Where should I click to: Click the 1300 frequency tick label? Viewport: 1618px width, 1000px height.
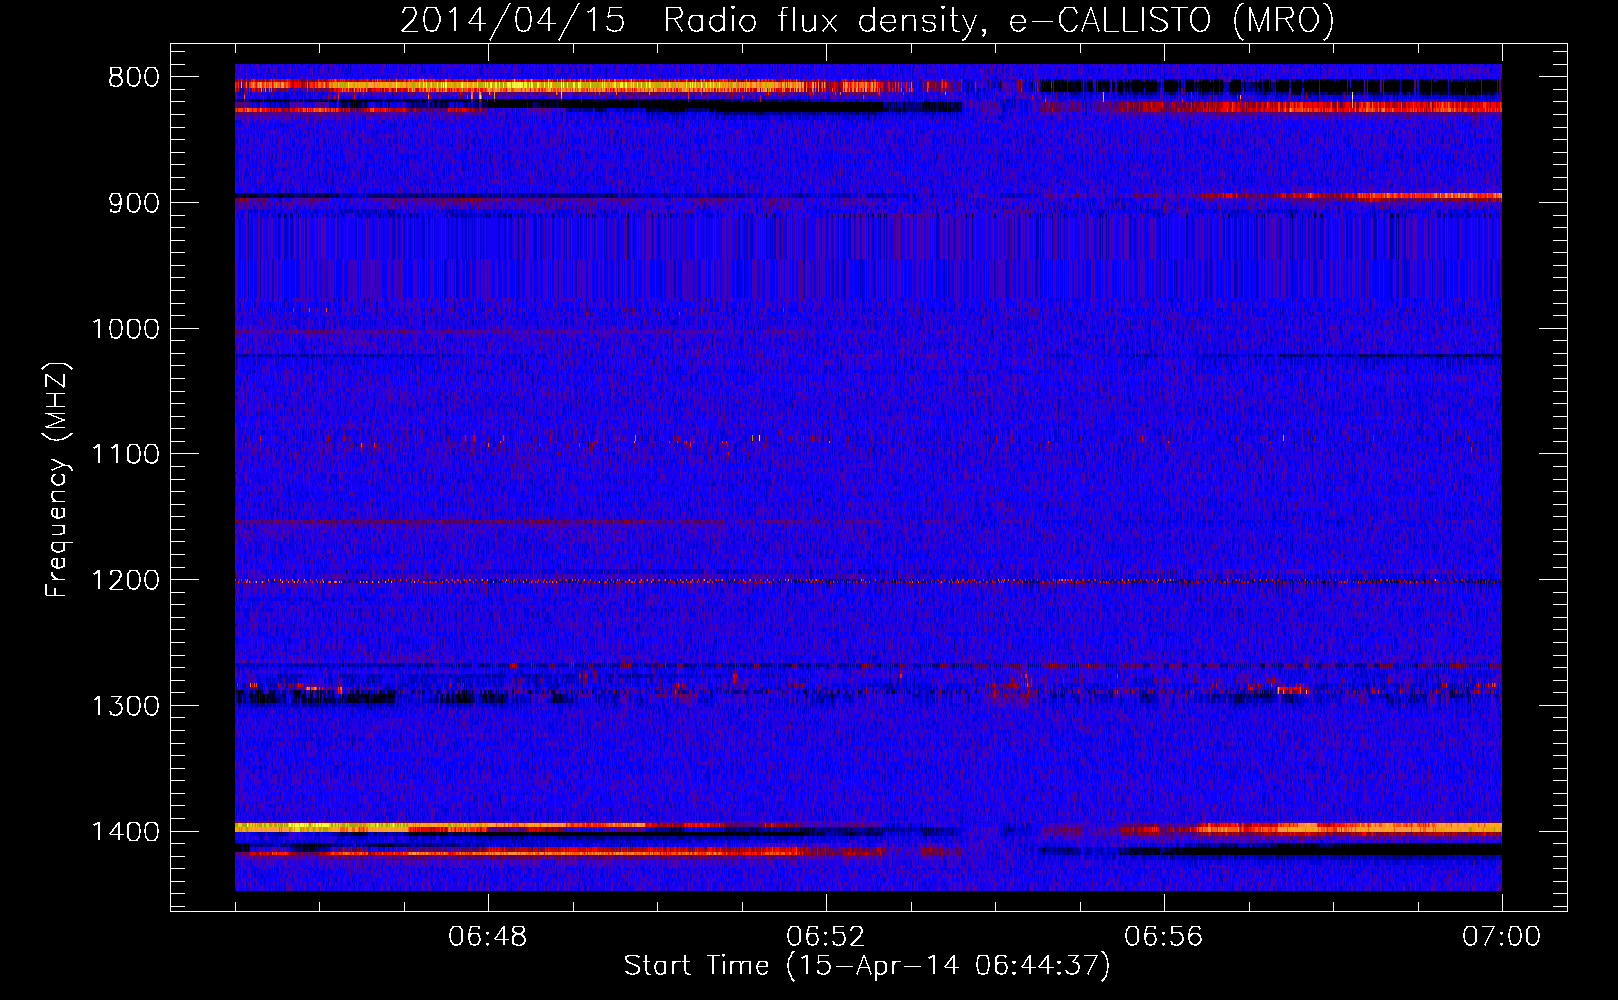pos(125,706)
